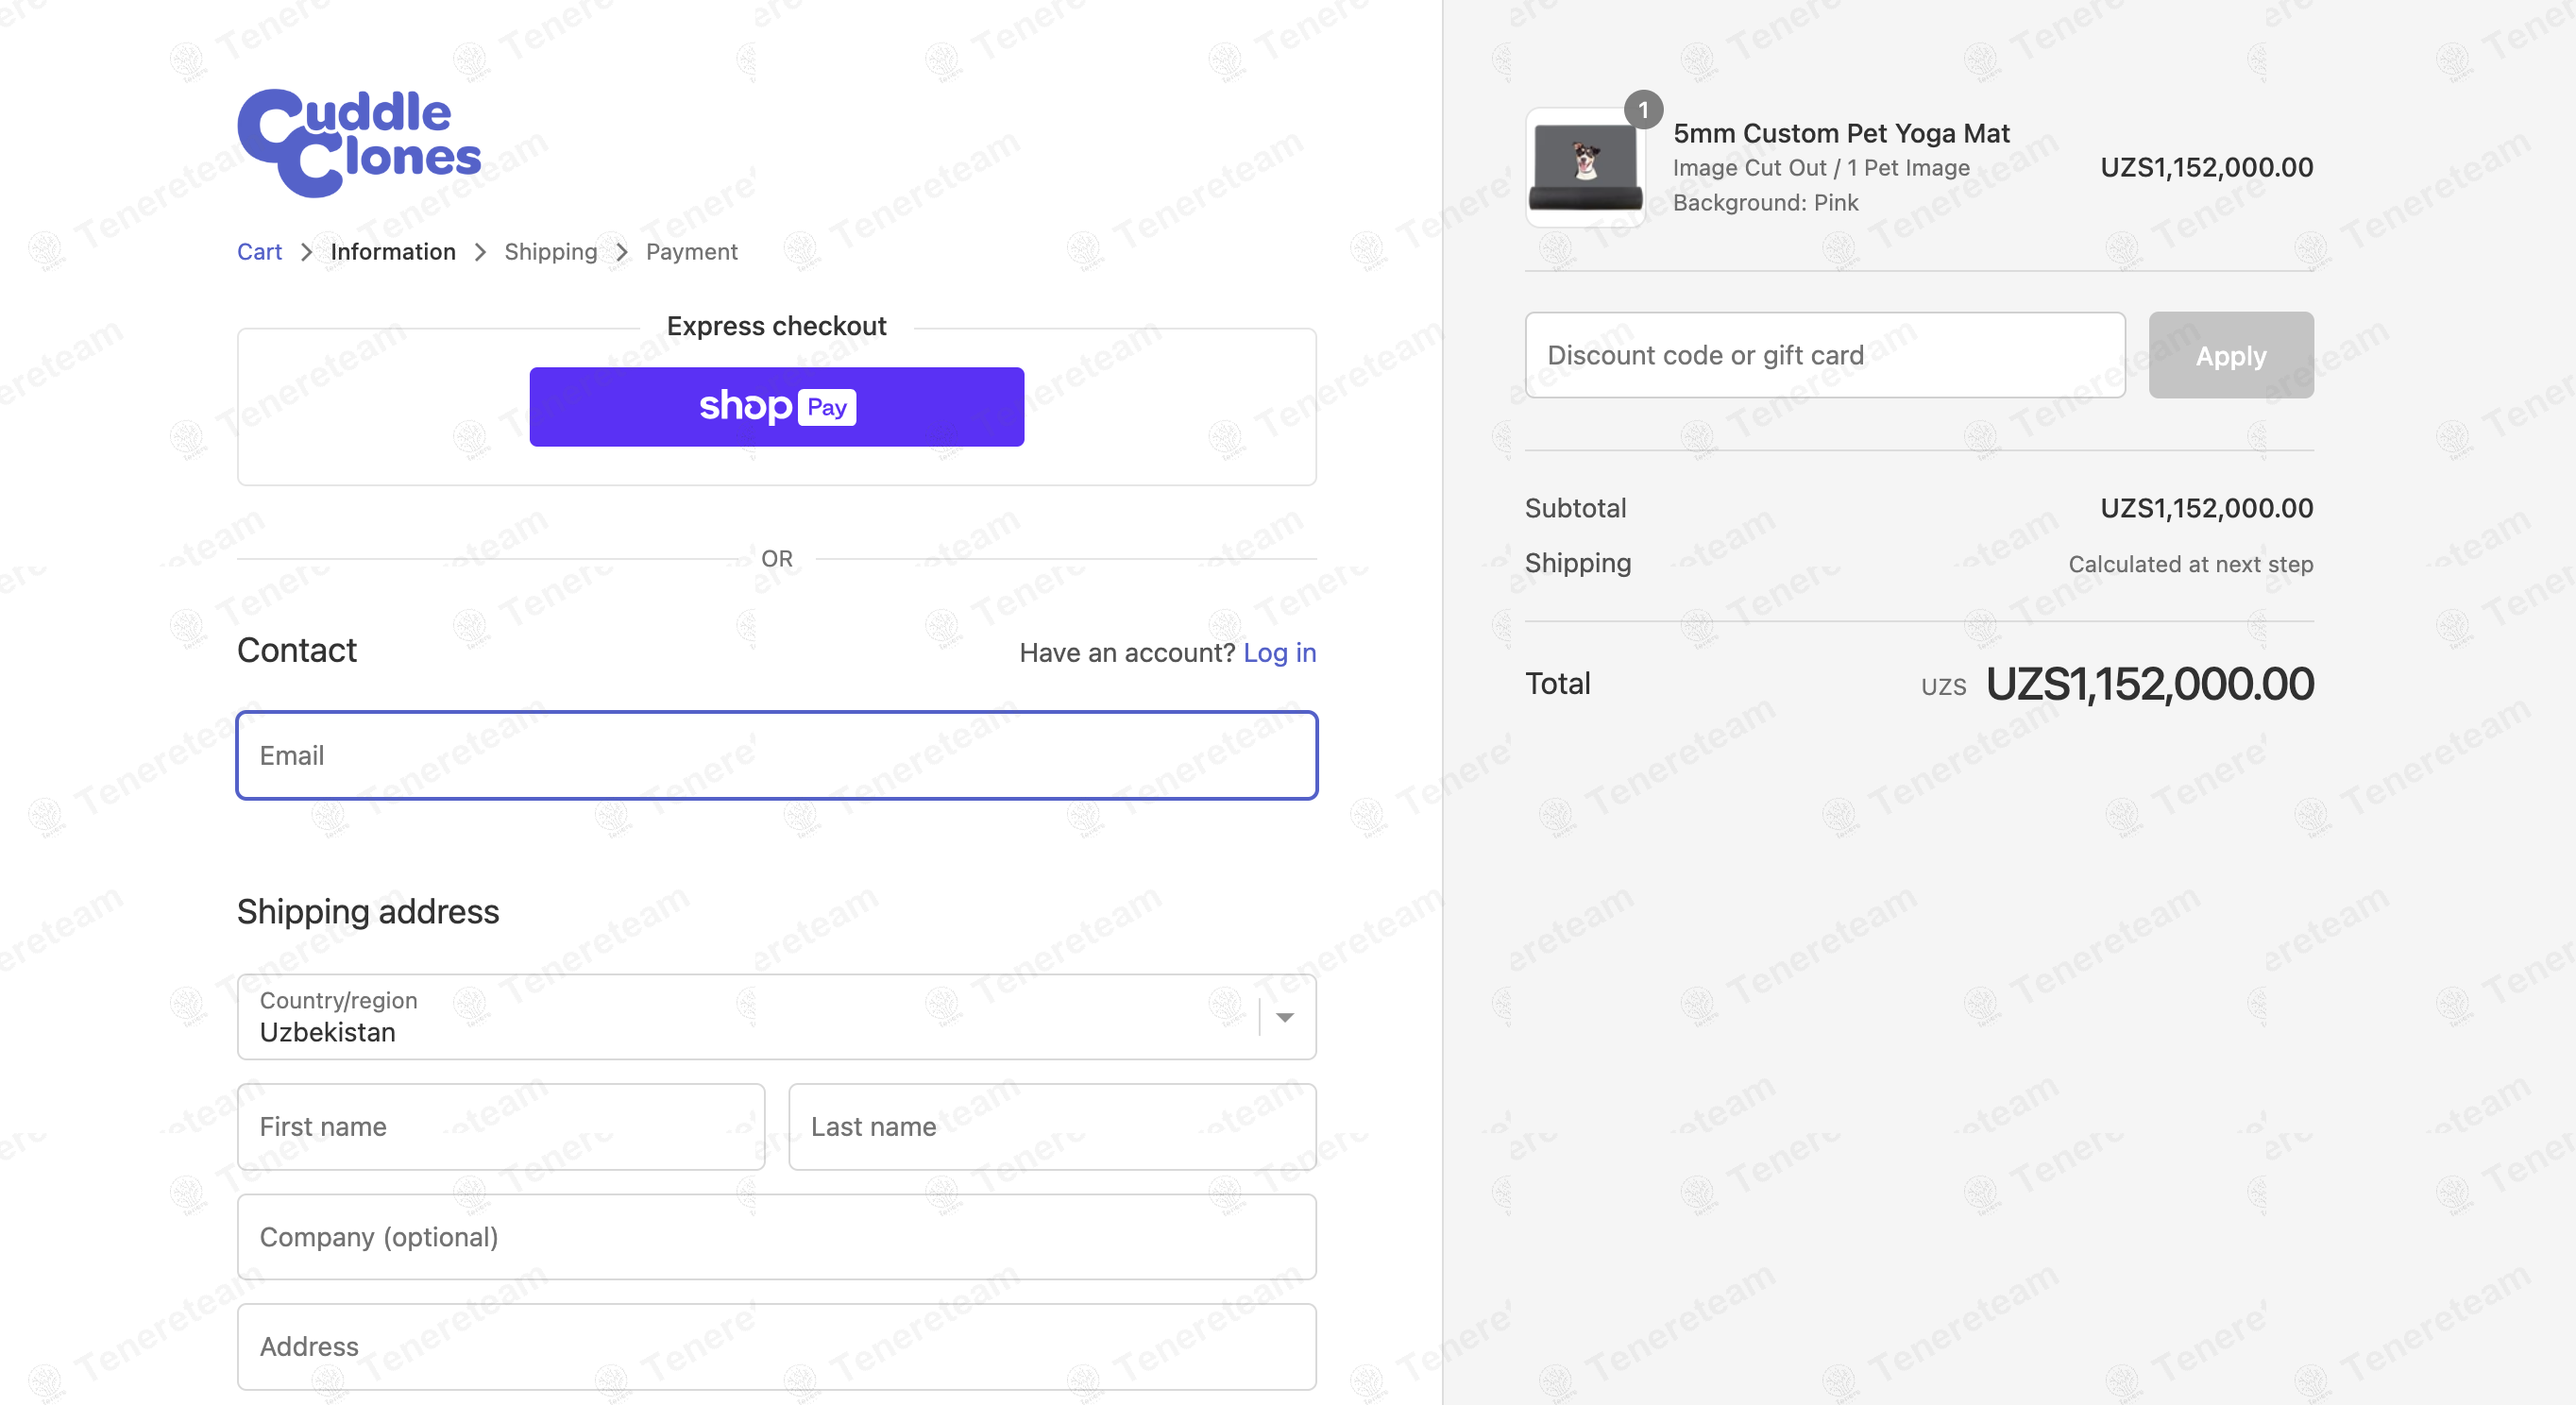Click the dropdown arrow beside Uzbekistan
Screen dimensions: 2576x1405
pyautogui.click(x=1285, y=1017)
